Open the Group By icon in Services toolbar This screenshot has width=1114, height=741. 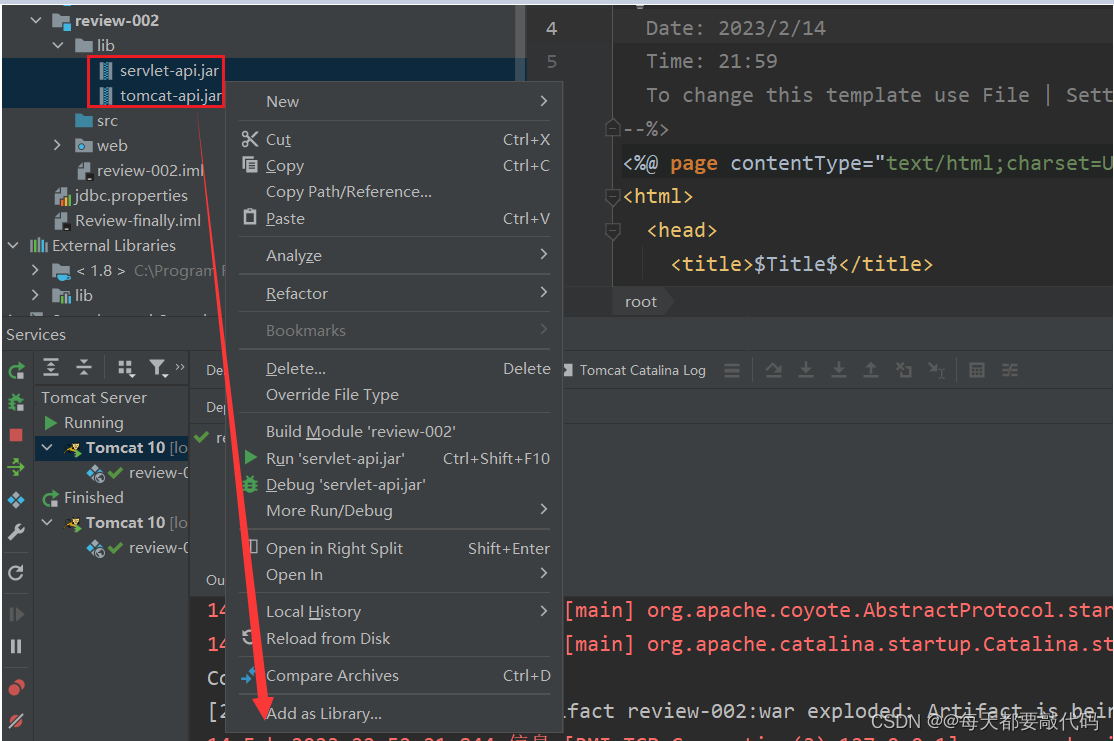(126, 367)
